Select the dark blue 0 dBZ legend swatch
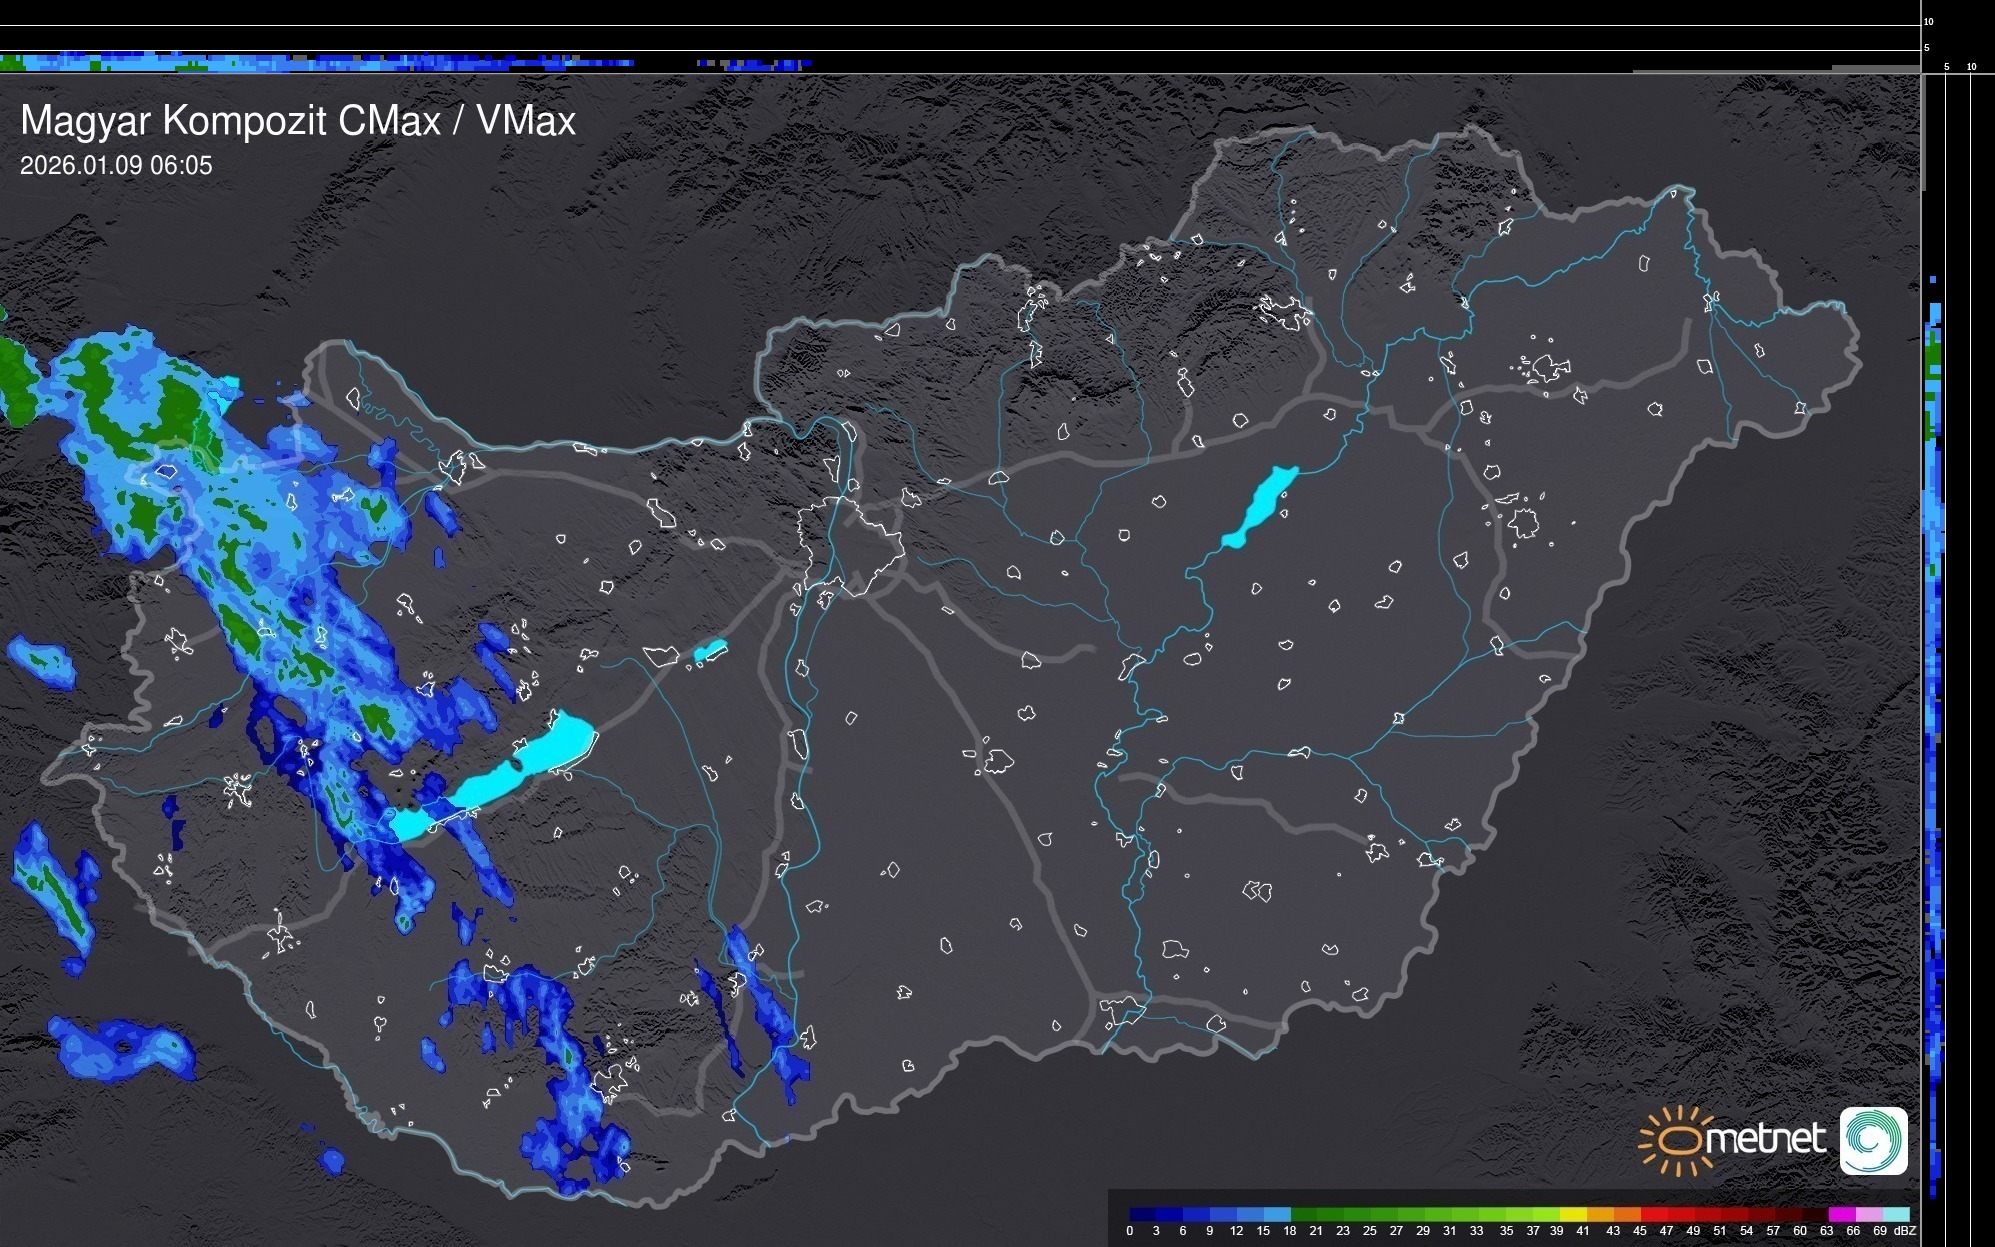1995x1247 pixels. pyautogui.click(x=1143, y=1214)
